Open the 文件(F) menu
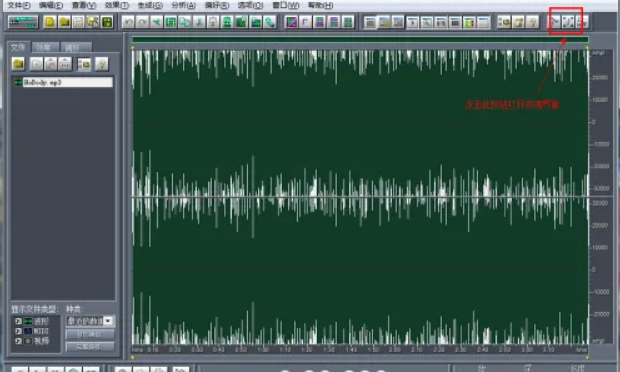Viewport: 620px width, 372px height. (19, 6)
